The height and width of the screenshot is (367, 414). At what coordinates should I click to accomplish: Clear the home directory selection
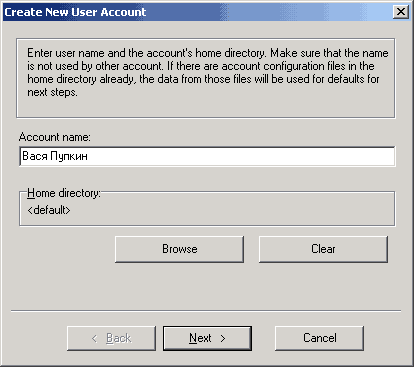tap(323, 249)
